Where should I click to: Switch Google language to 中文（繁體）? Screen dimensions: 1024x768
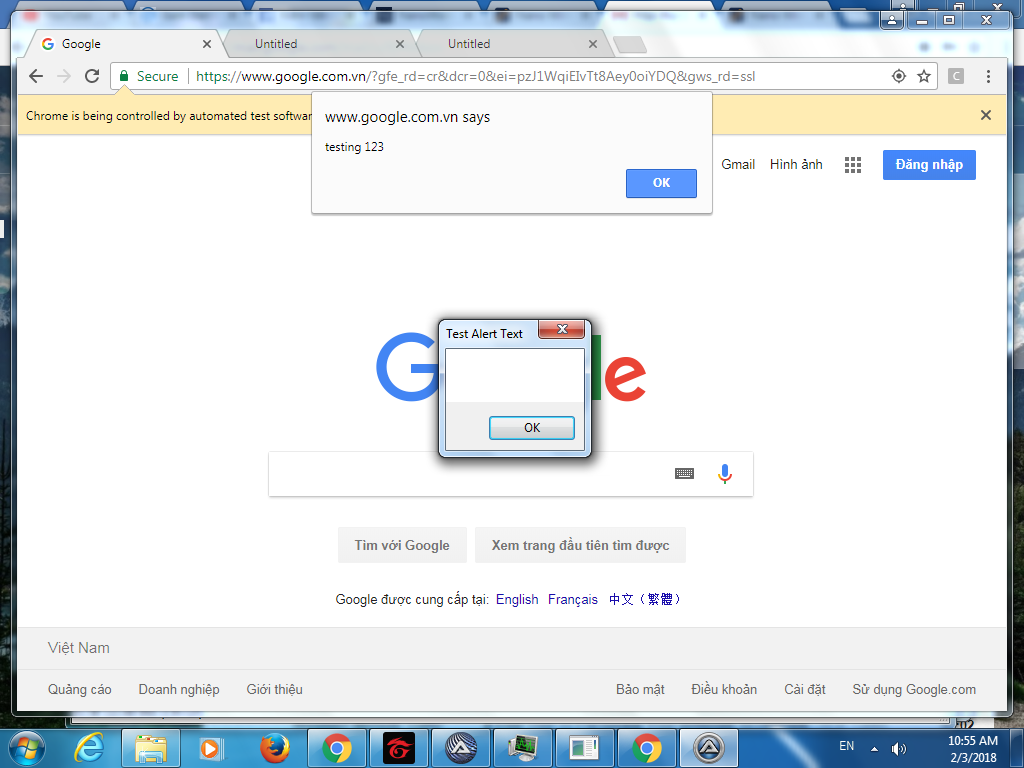click(645, 600)
